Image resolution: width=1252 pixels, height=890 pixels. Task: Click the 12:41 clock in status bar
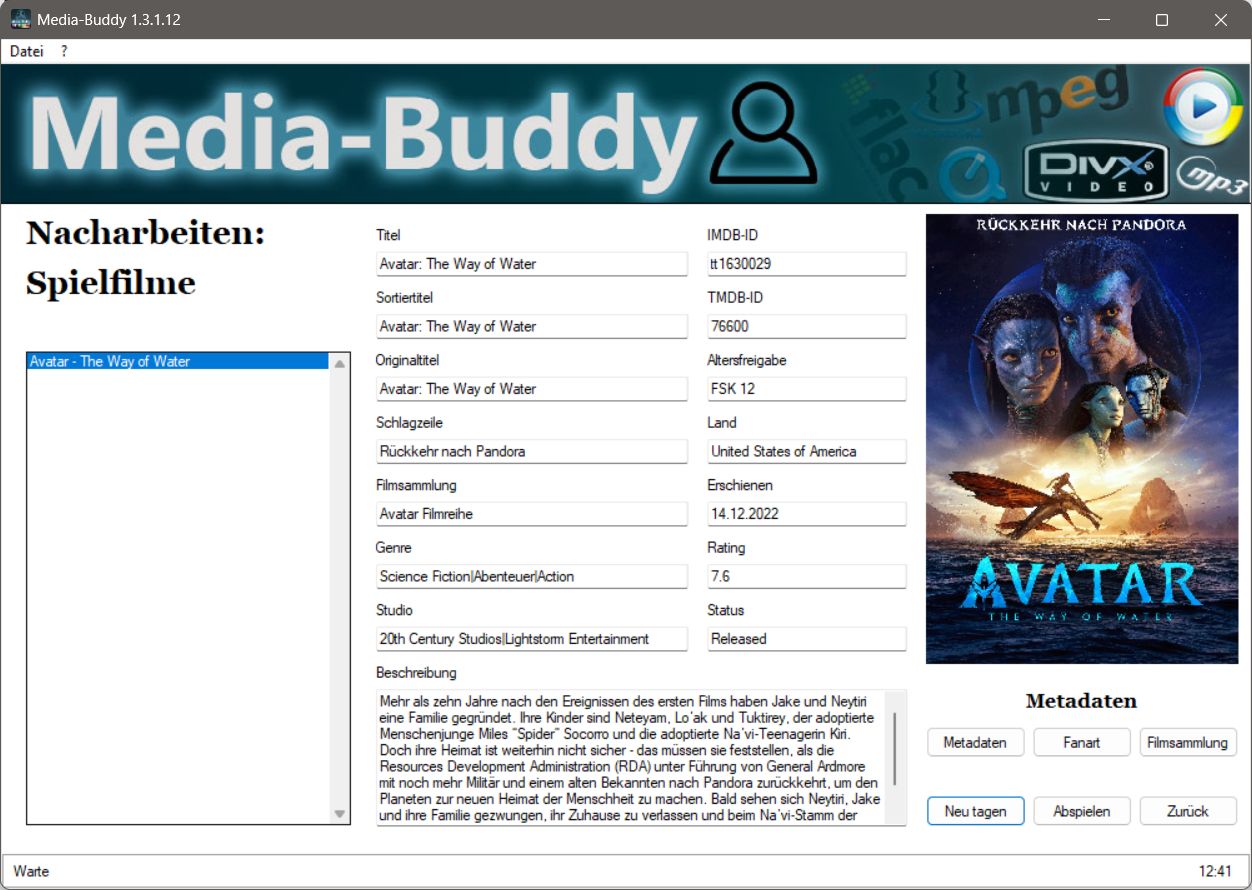pyautogui.click(x=1215, y=871)
